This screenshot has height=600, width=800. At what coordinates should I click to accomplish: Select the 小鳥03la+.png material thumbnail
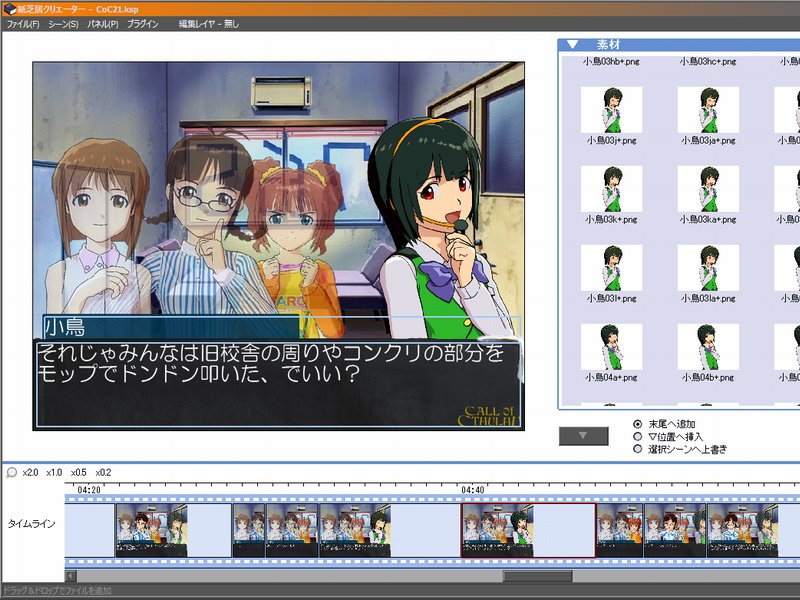pyautogui.click(x=708, y=268)
